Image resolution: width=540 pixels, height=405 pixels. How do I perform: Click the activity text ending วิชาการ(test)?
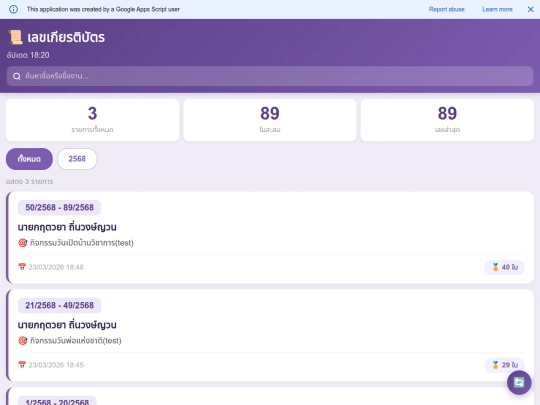point(82,243)
